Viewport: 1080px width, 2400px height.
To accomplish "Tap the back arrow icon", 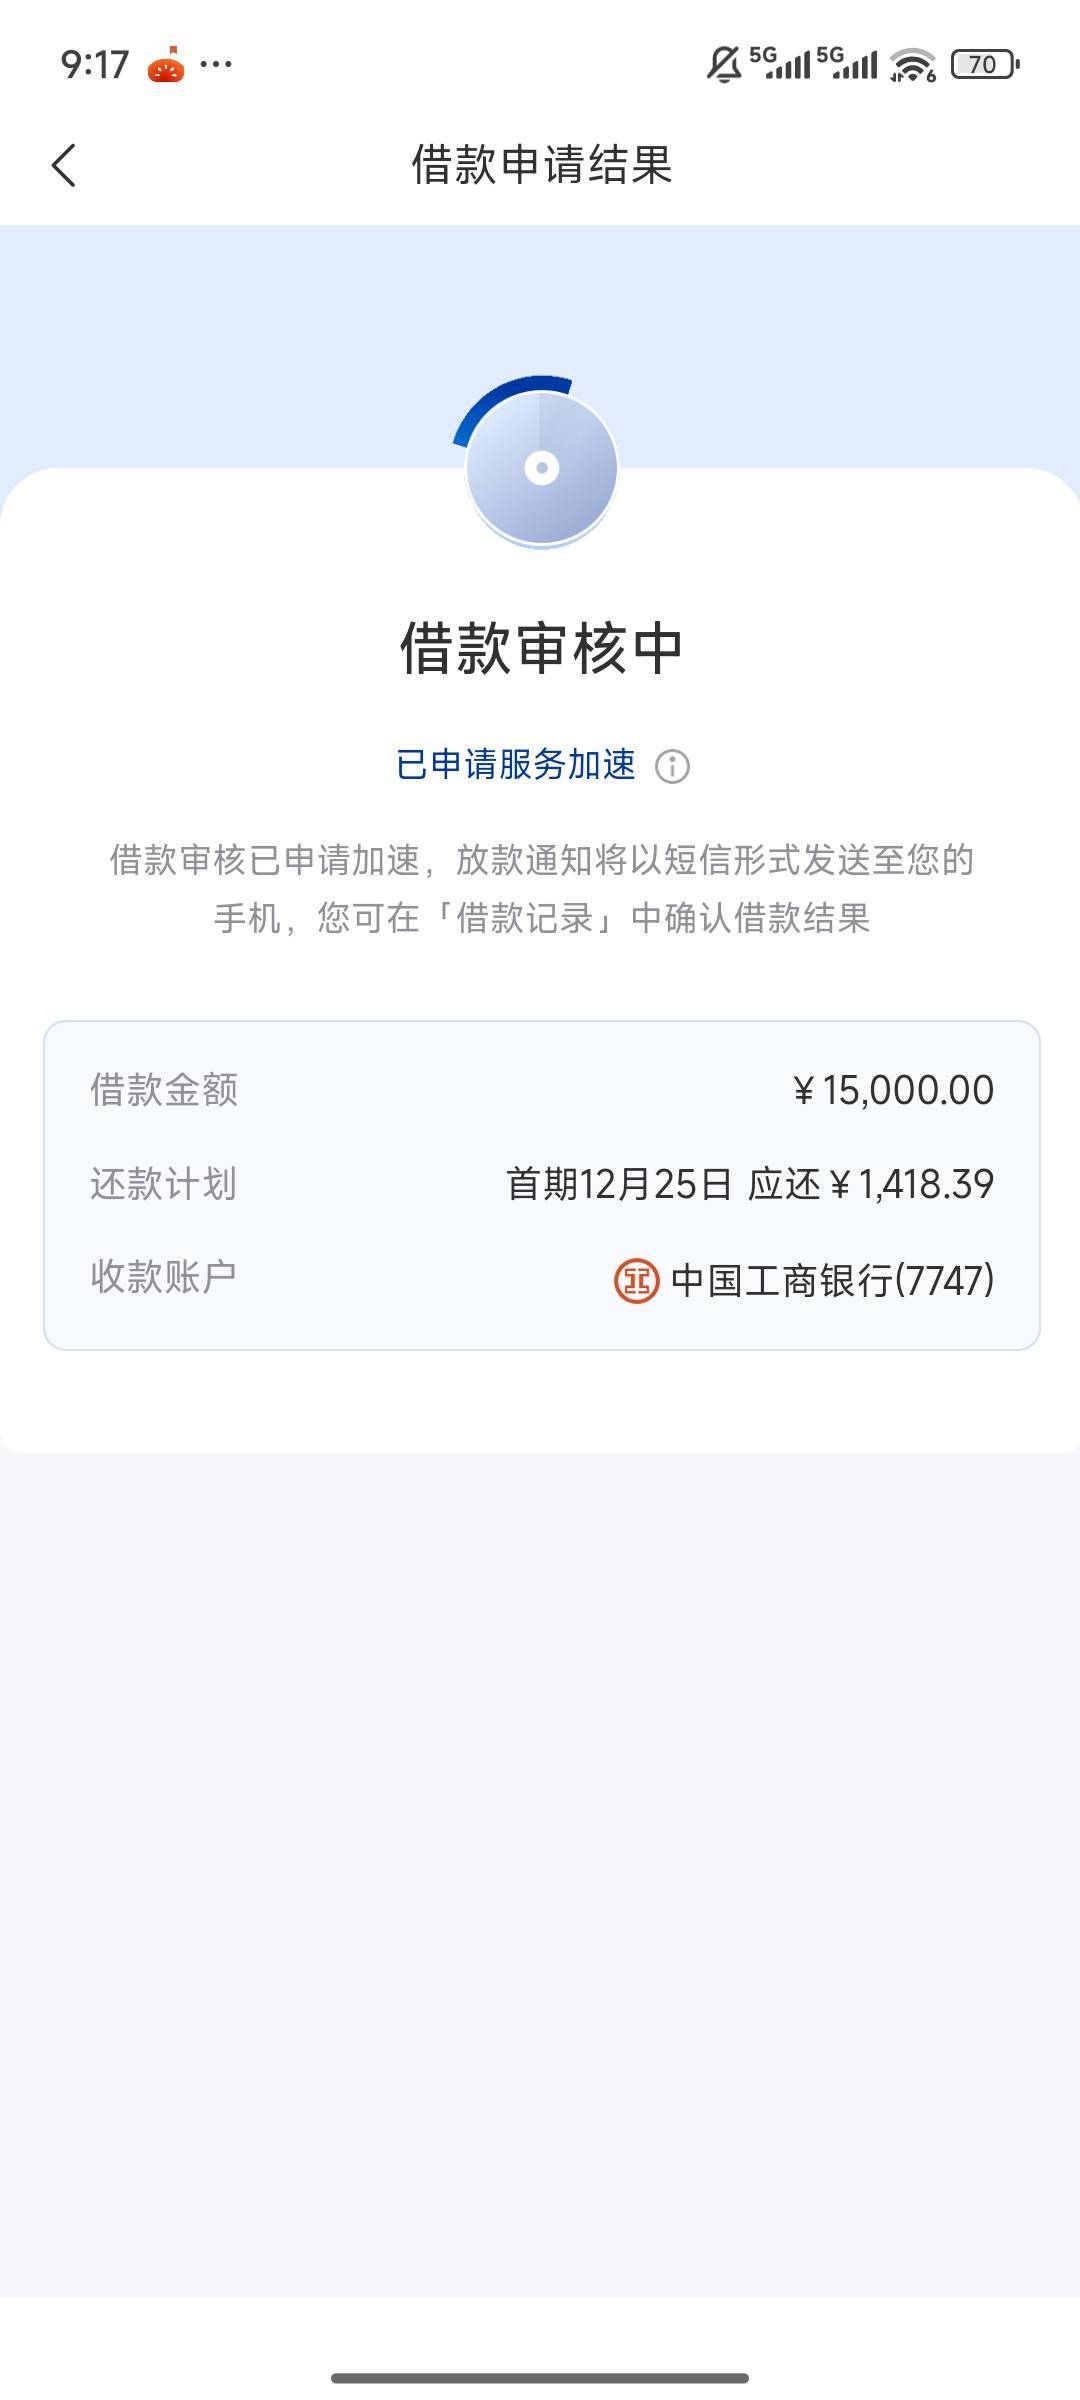I will (64, 165).
